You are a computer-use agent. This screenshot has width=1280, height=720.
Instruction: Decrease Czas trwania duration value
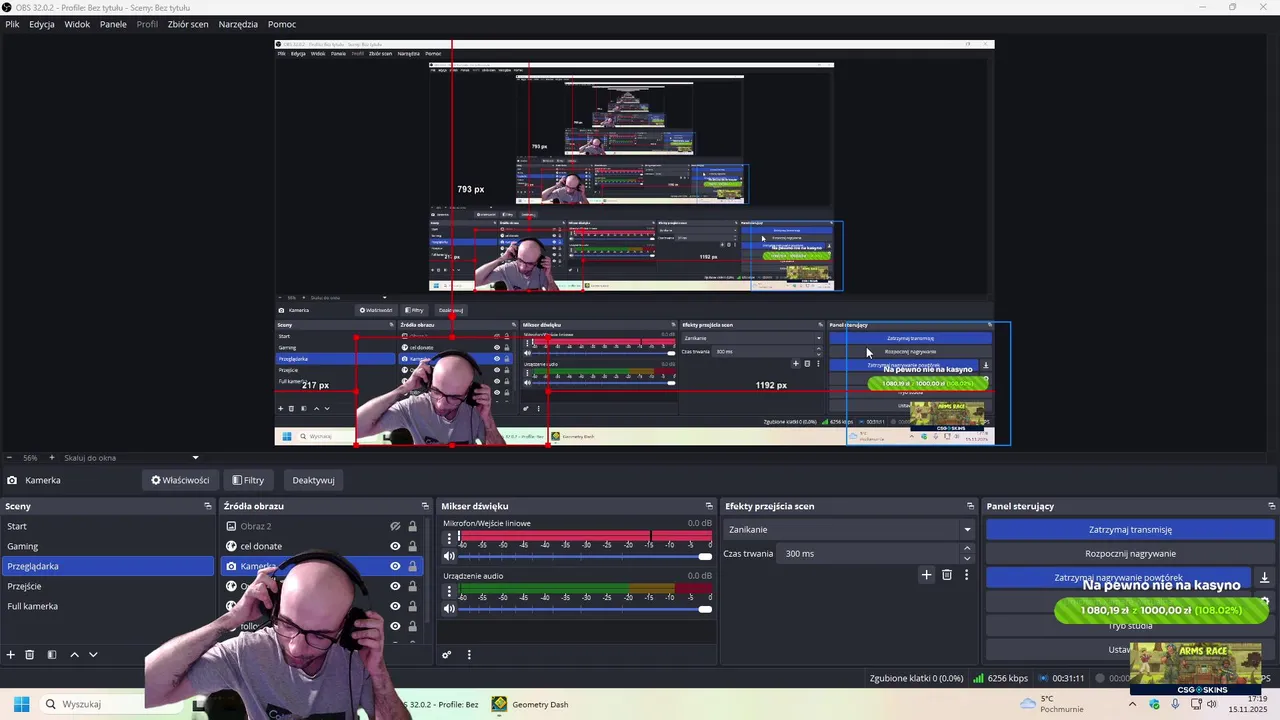pyautogui.click(x=967, y=558)
